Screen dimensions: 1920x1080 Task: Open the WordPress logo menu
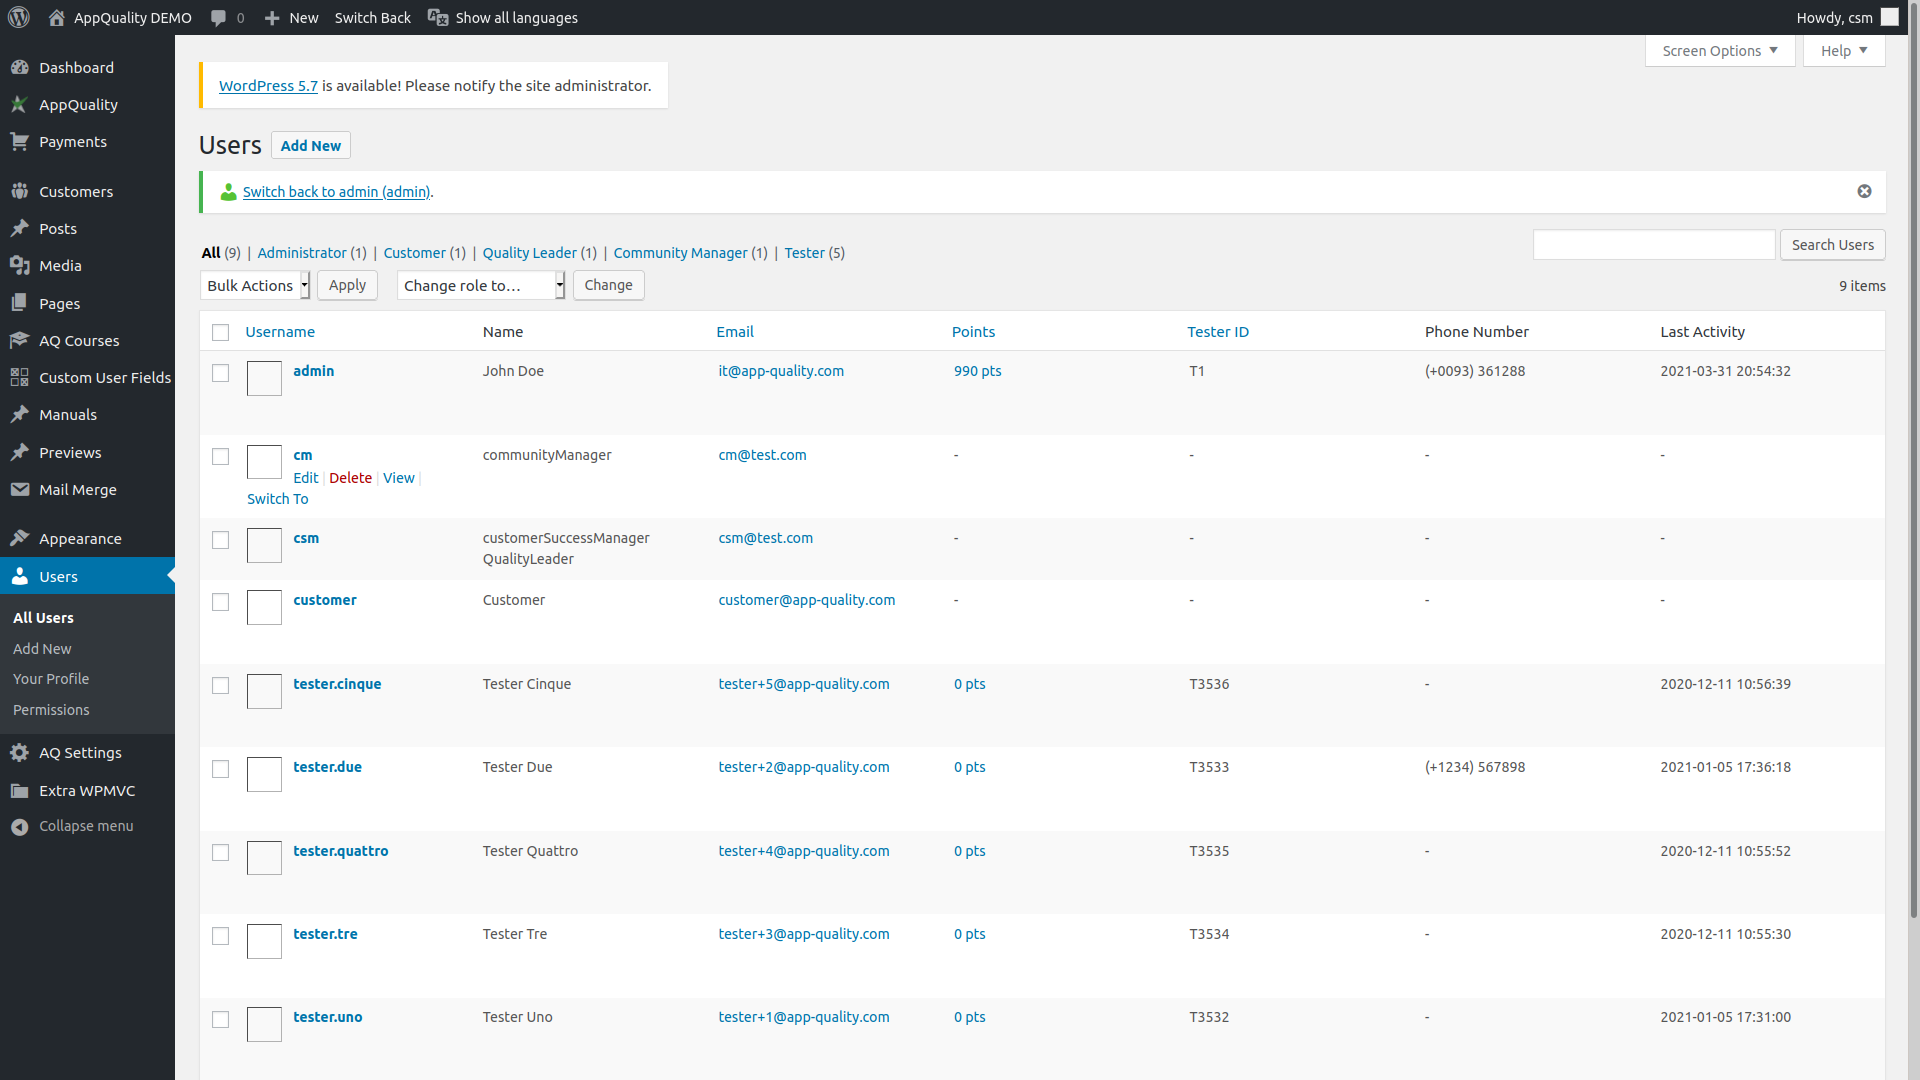coord(18,17)
